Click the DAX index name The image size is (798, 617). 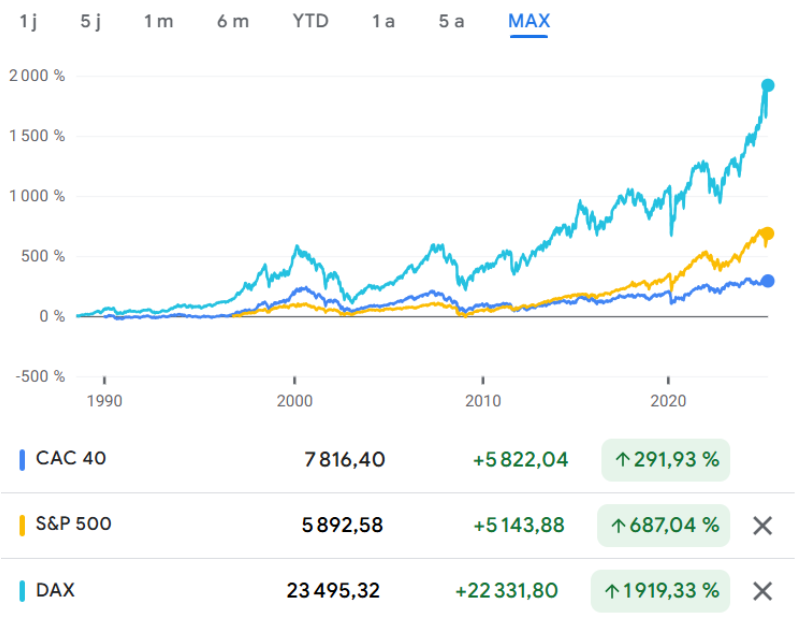click(x=55, y=590)
